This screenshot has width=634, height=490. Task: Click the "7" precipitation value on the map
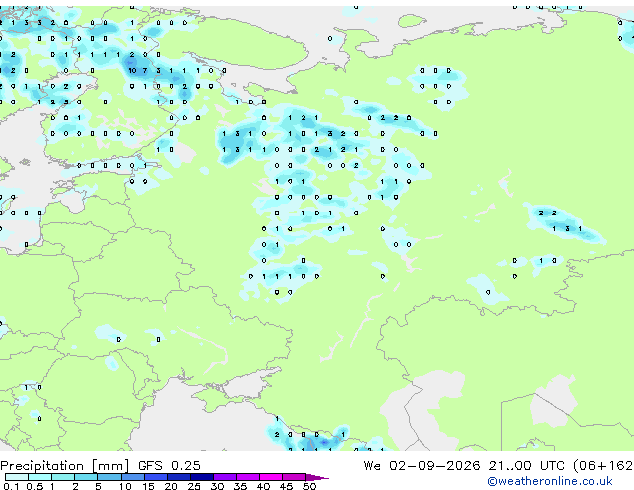(145, 70)
